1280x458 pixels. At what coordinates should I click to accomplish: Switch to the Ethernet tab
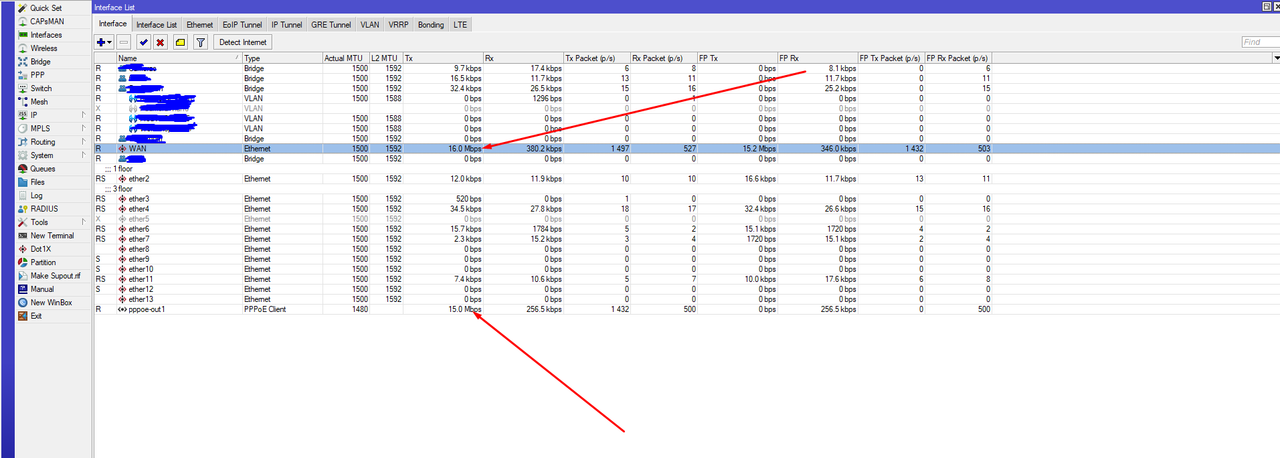[x=200, y=23]
